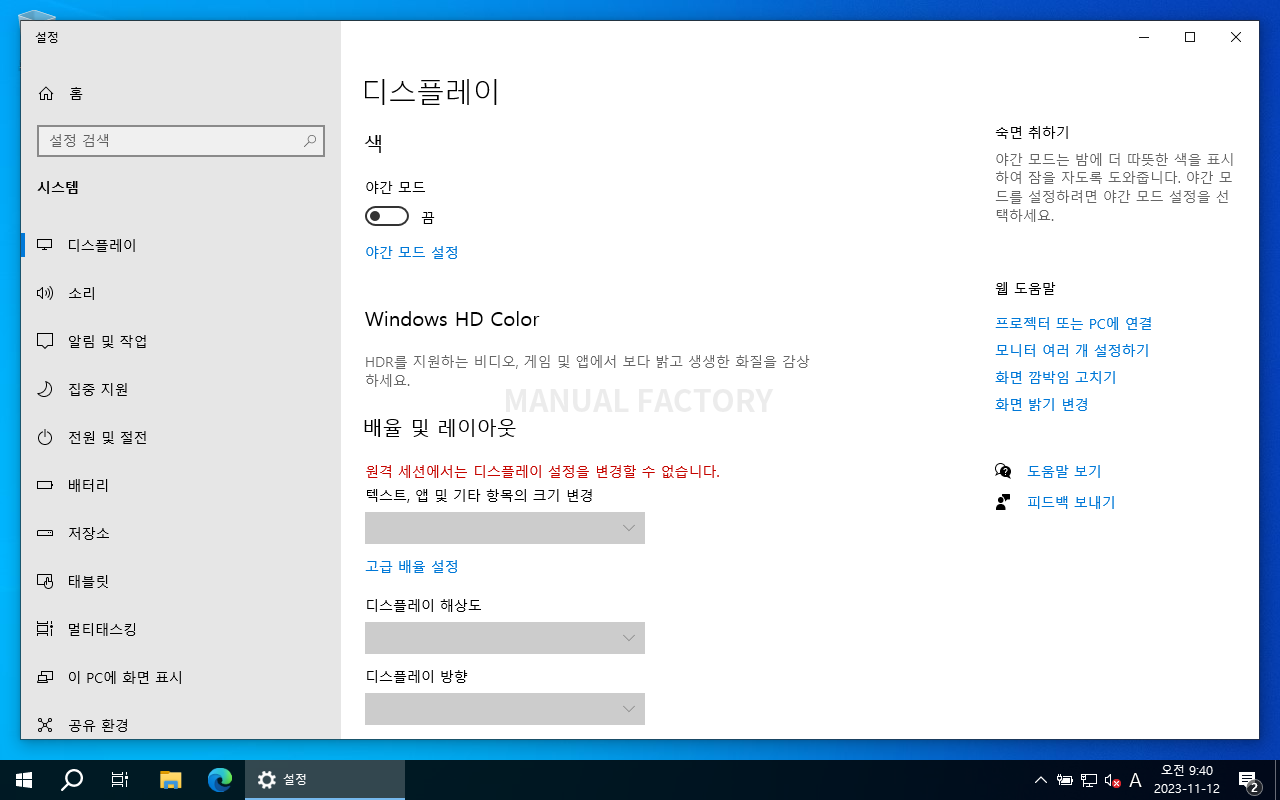Image resolution: width=1280 pixels, height=800 pixels.
Task: Click the 숙면 취하기 heading
Action: click(x=1032, y=132)
